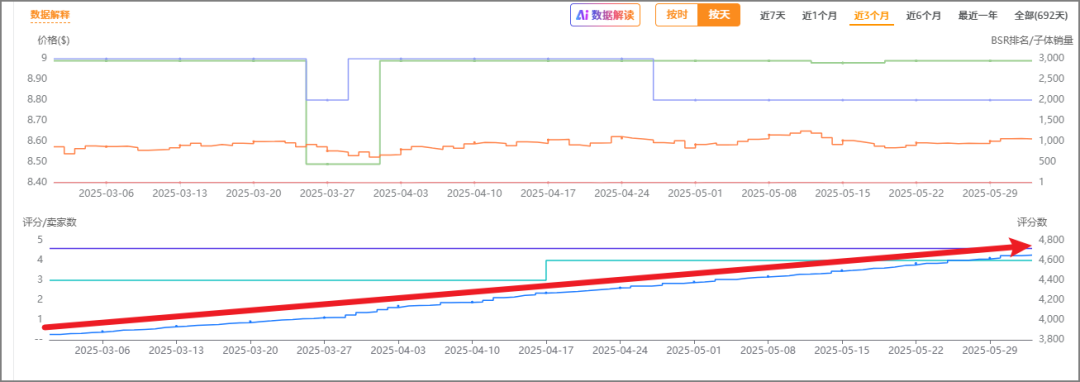1080x382 pixels.
Task: Click the 2025-03-06 date on lower chart
Action: [103, 350]
